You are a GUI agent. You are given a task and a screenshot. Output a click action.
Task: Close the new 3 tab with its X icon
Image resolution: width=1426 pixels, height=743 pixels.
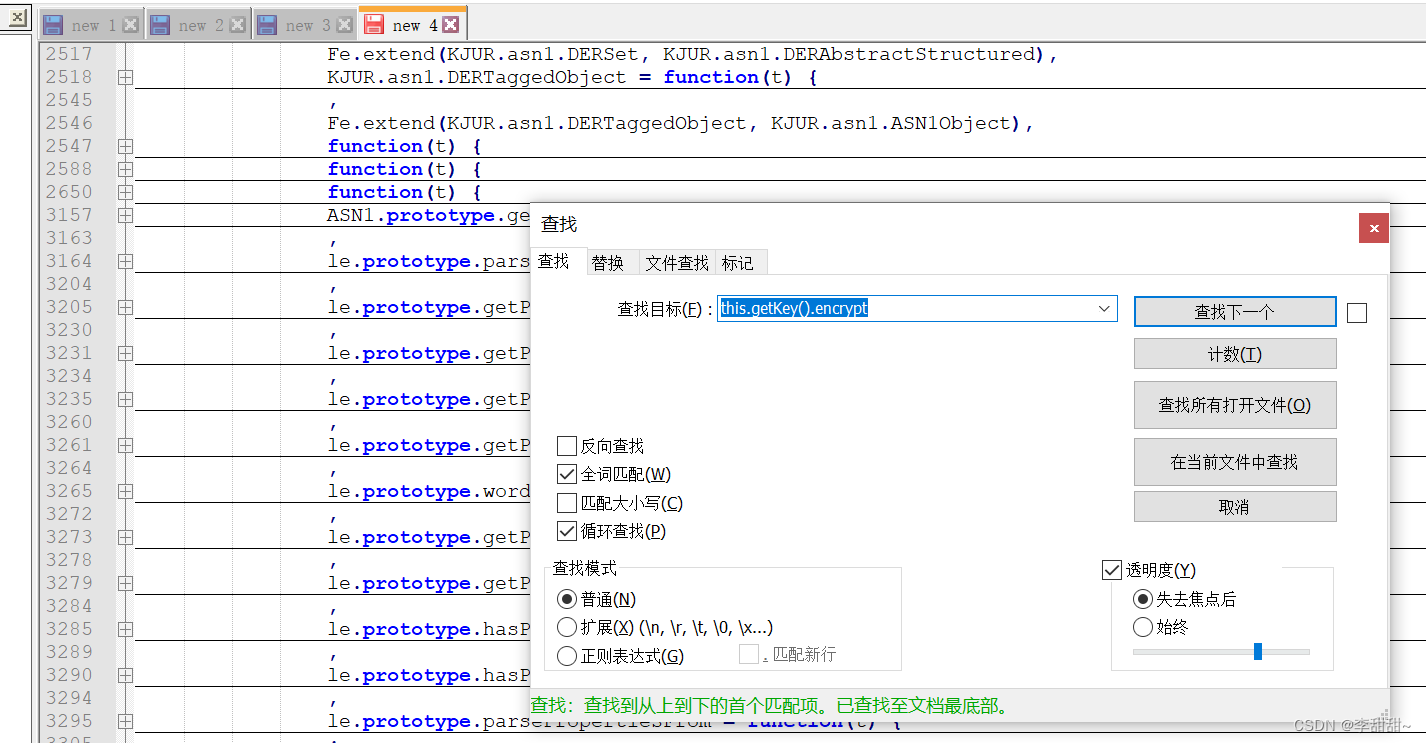344,25
